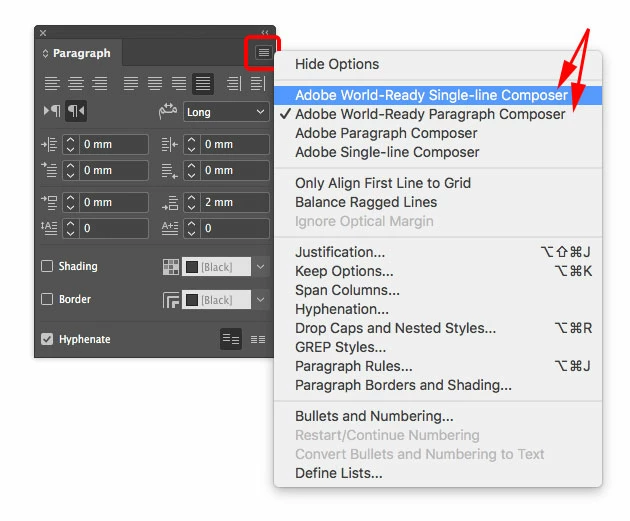This screenshot has height=521, width=630.
Task: Choose Adobe Paragraph Composer
Action: point(438,133)
